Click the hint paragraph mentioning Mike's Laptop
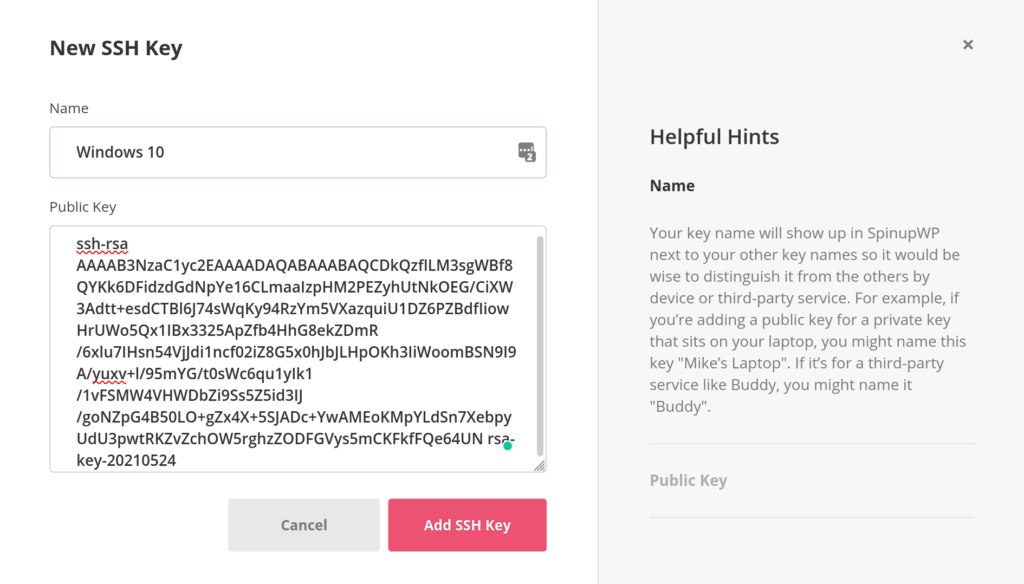 [808, 319]
